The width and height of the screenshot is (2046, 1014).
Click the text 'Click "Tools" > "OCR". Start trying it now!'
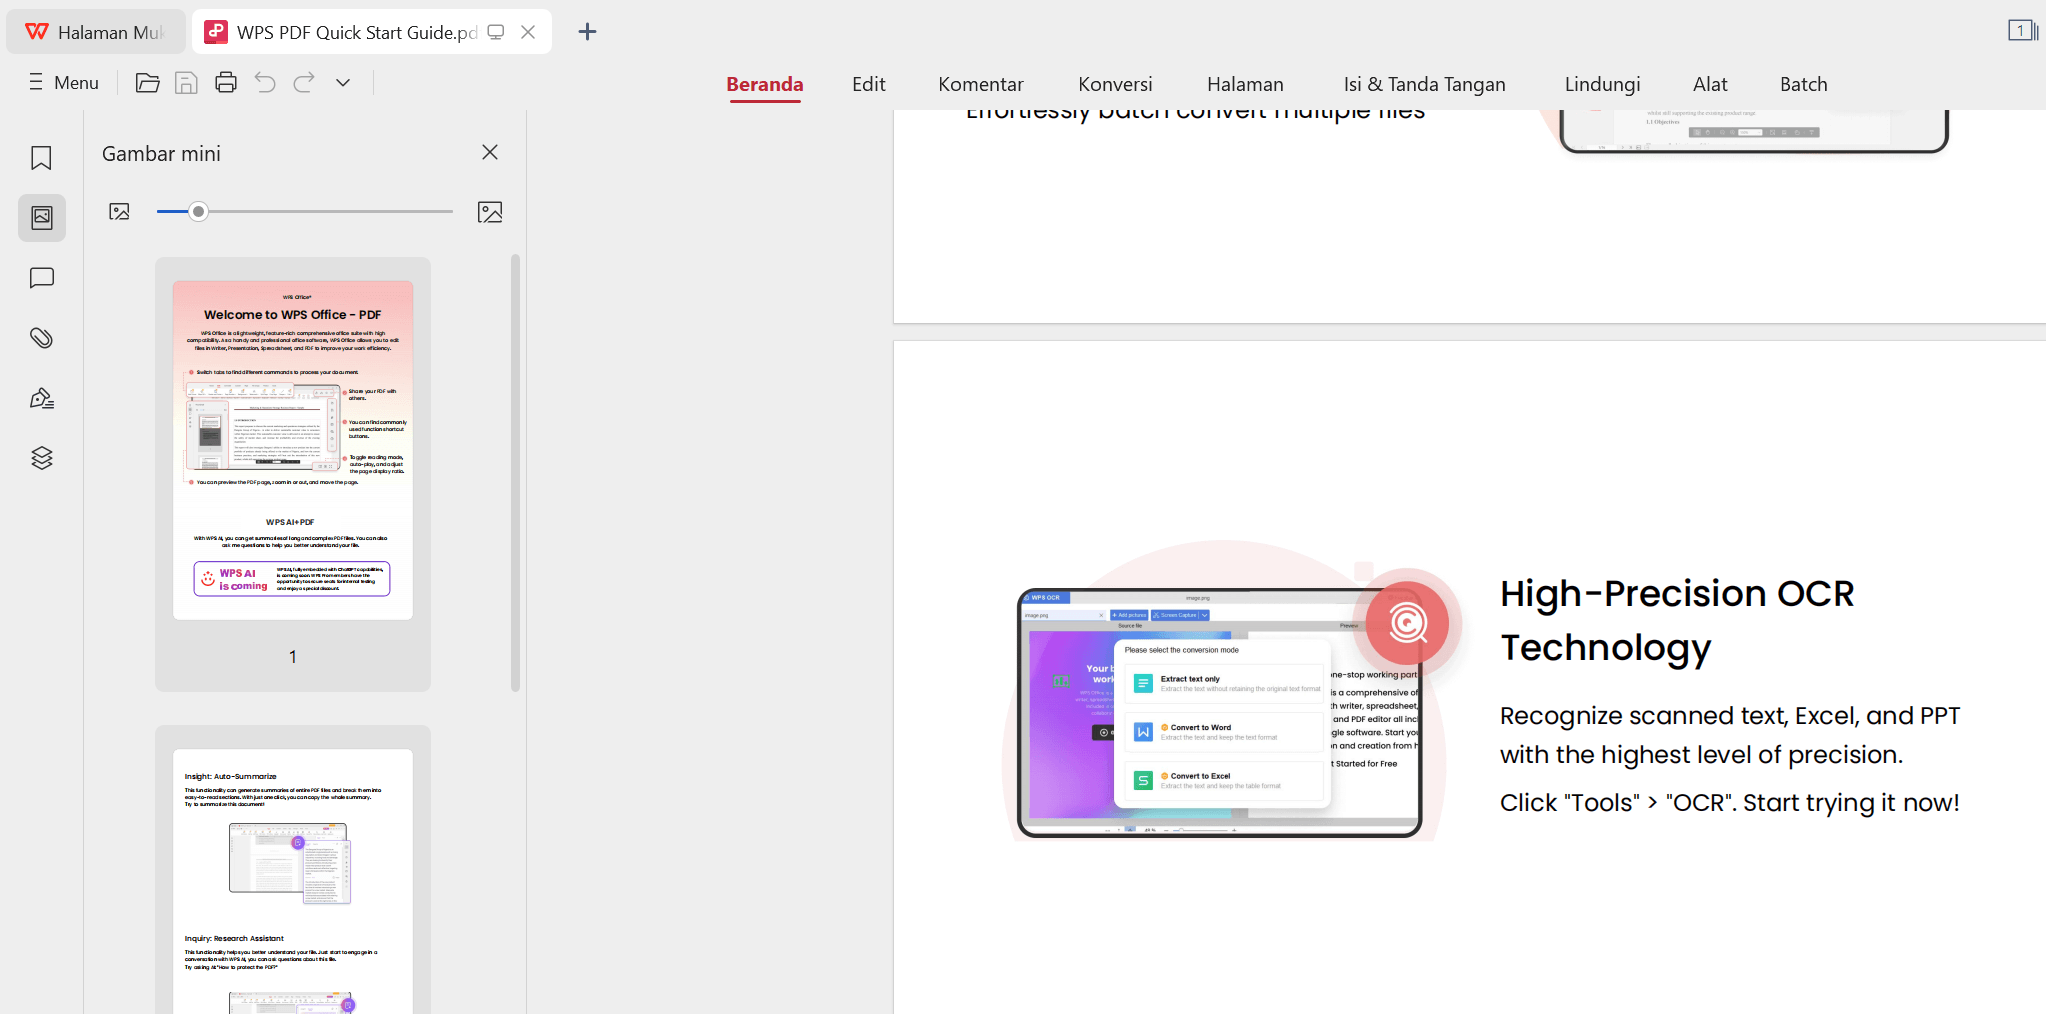[x=1730, y=803]
